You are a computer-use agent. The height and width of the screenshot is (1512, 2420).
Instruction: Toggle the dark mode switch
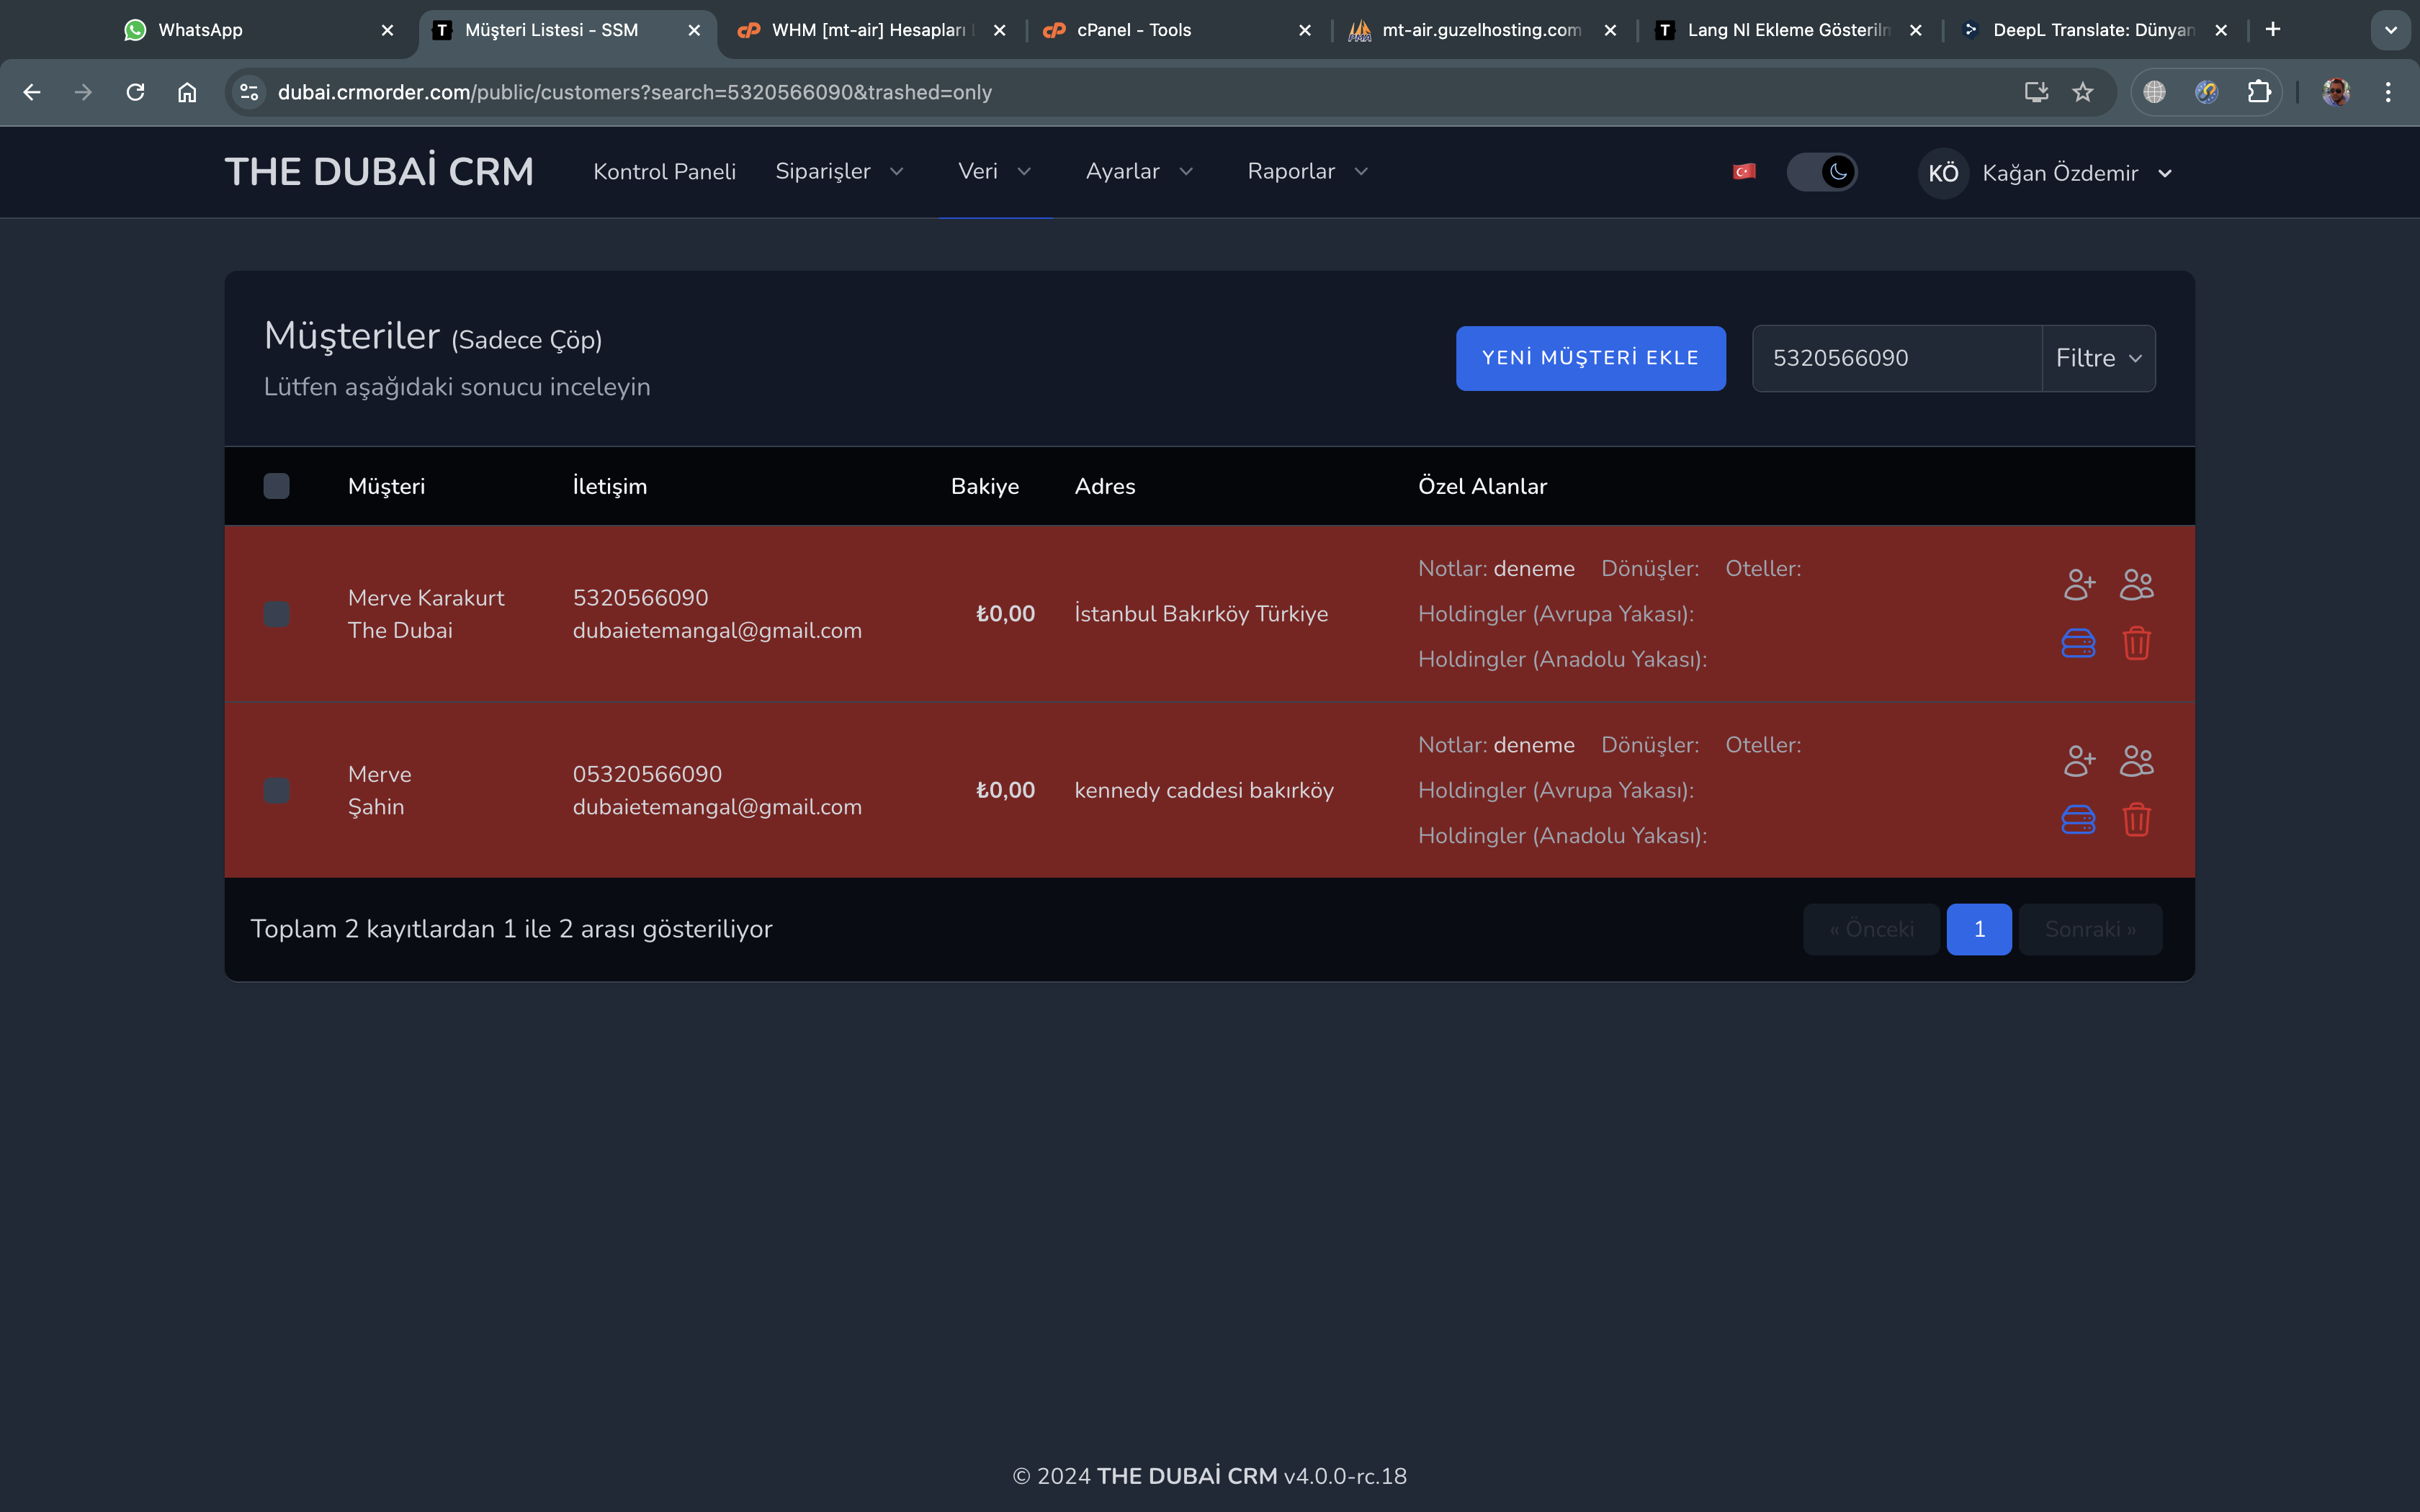pyautogui.click(x=1822, y=172)
